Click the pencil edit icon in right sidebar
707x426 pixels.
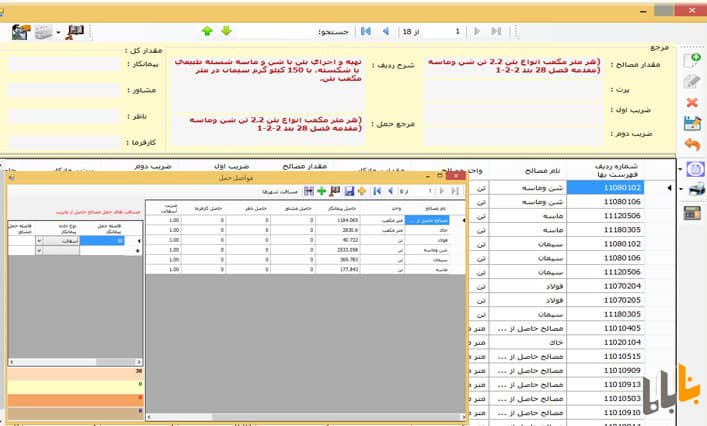(x=692, y=82)
